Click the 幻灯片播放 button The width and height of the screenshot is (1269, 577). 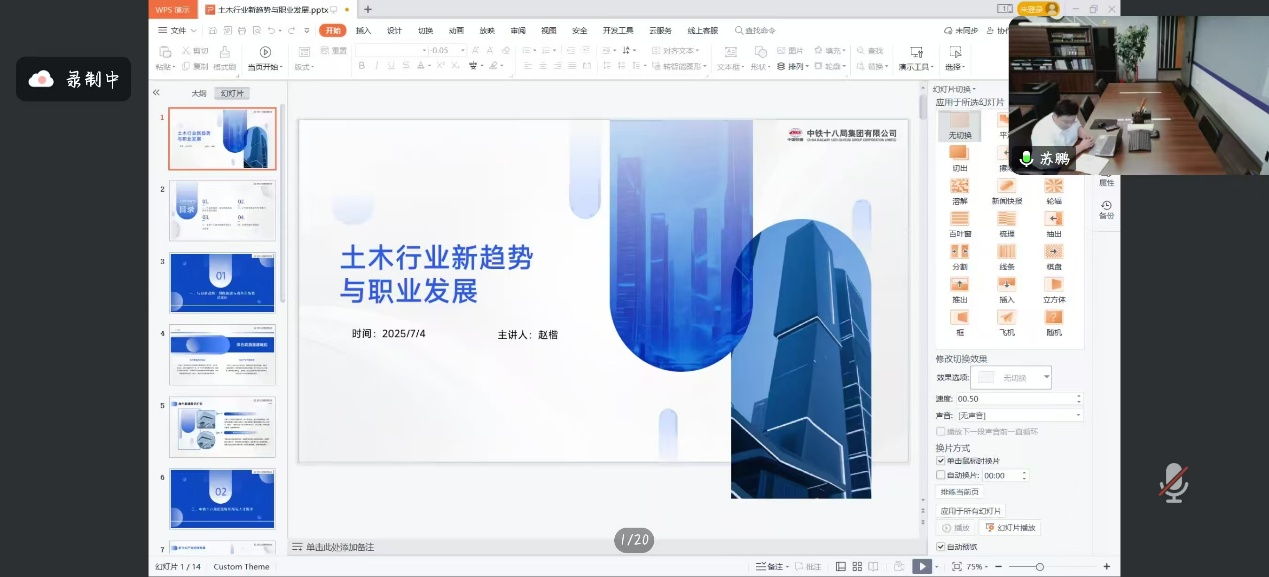[x=1010, y=527]
